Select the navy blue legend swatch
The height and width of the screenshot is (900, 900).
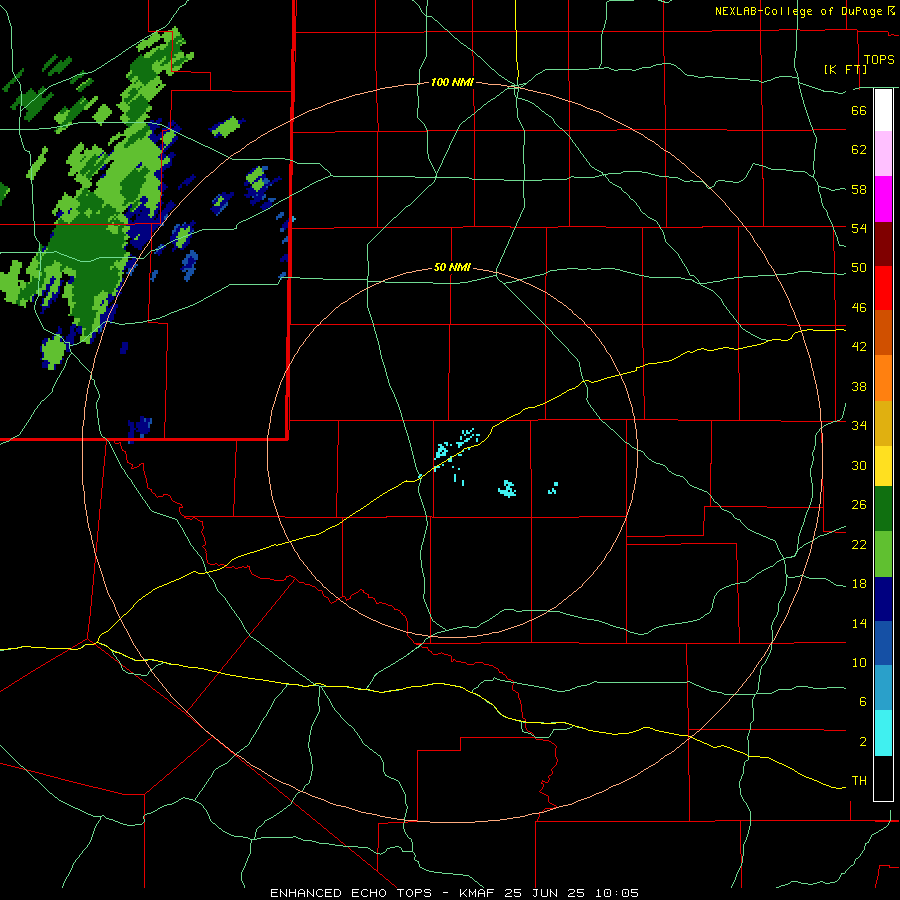883,599
